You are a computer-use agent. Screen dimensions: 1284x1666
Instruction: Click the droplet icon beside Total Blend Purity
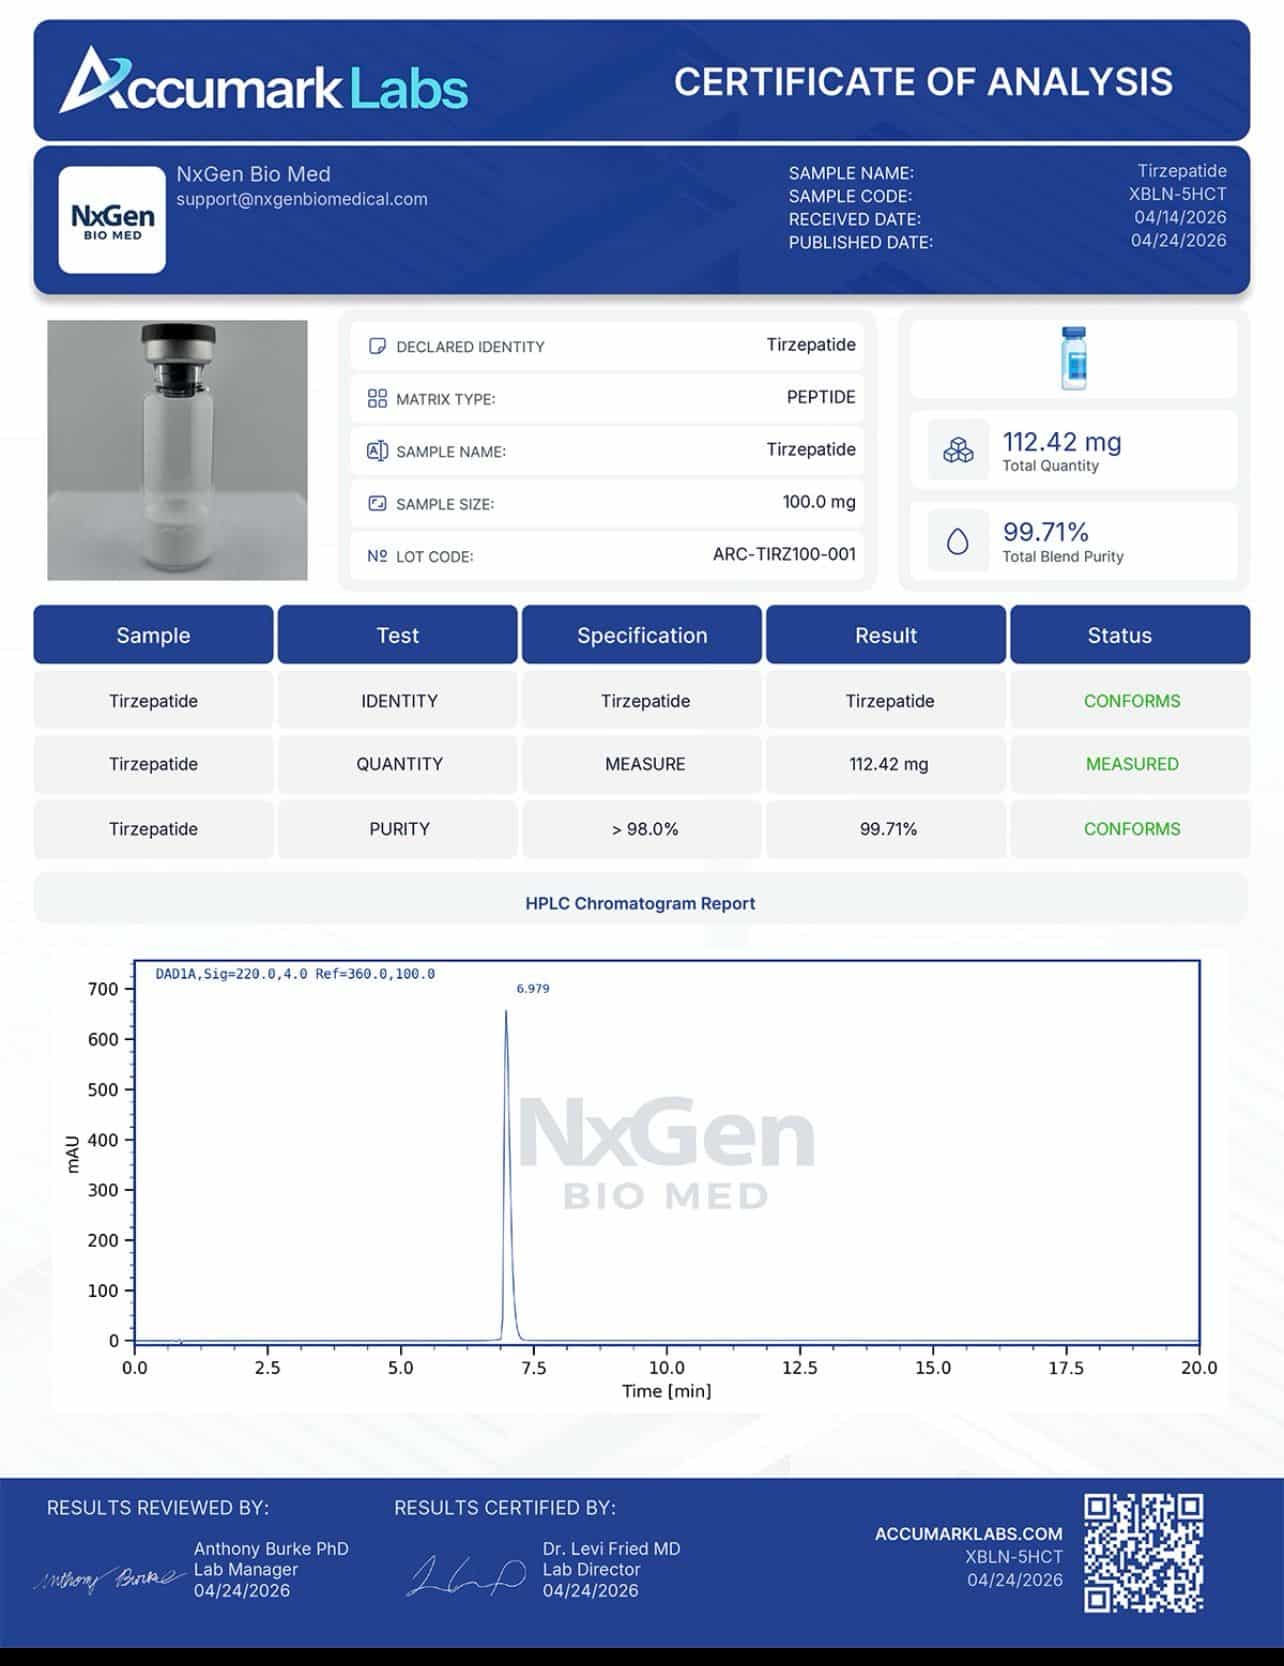click(x=958, y=541)
